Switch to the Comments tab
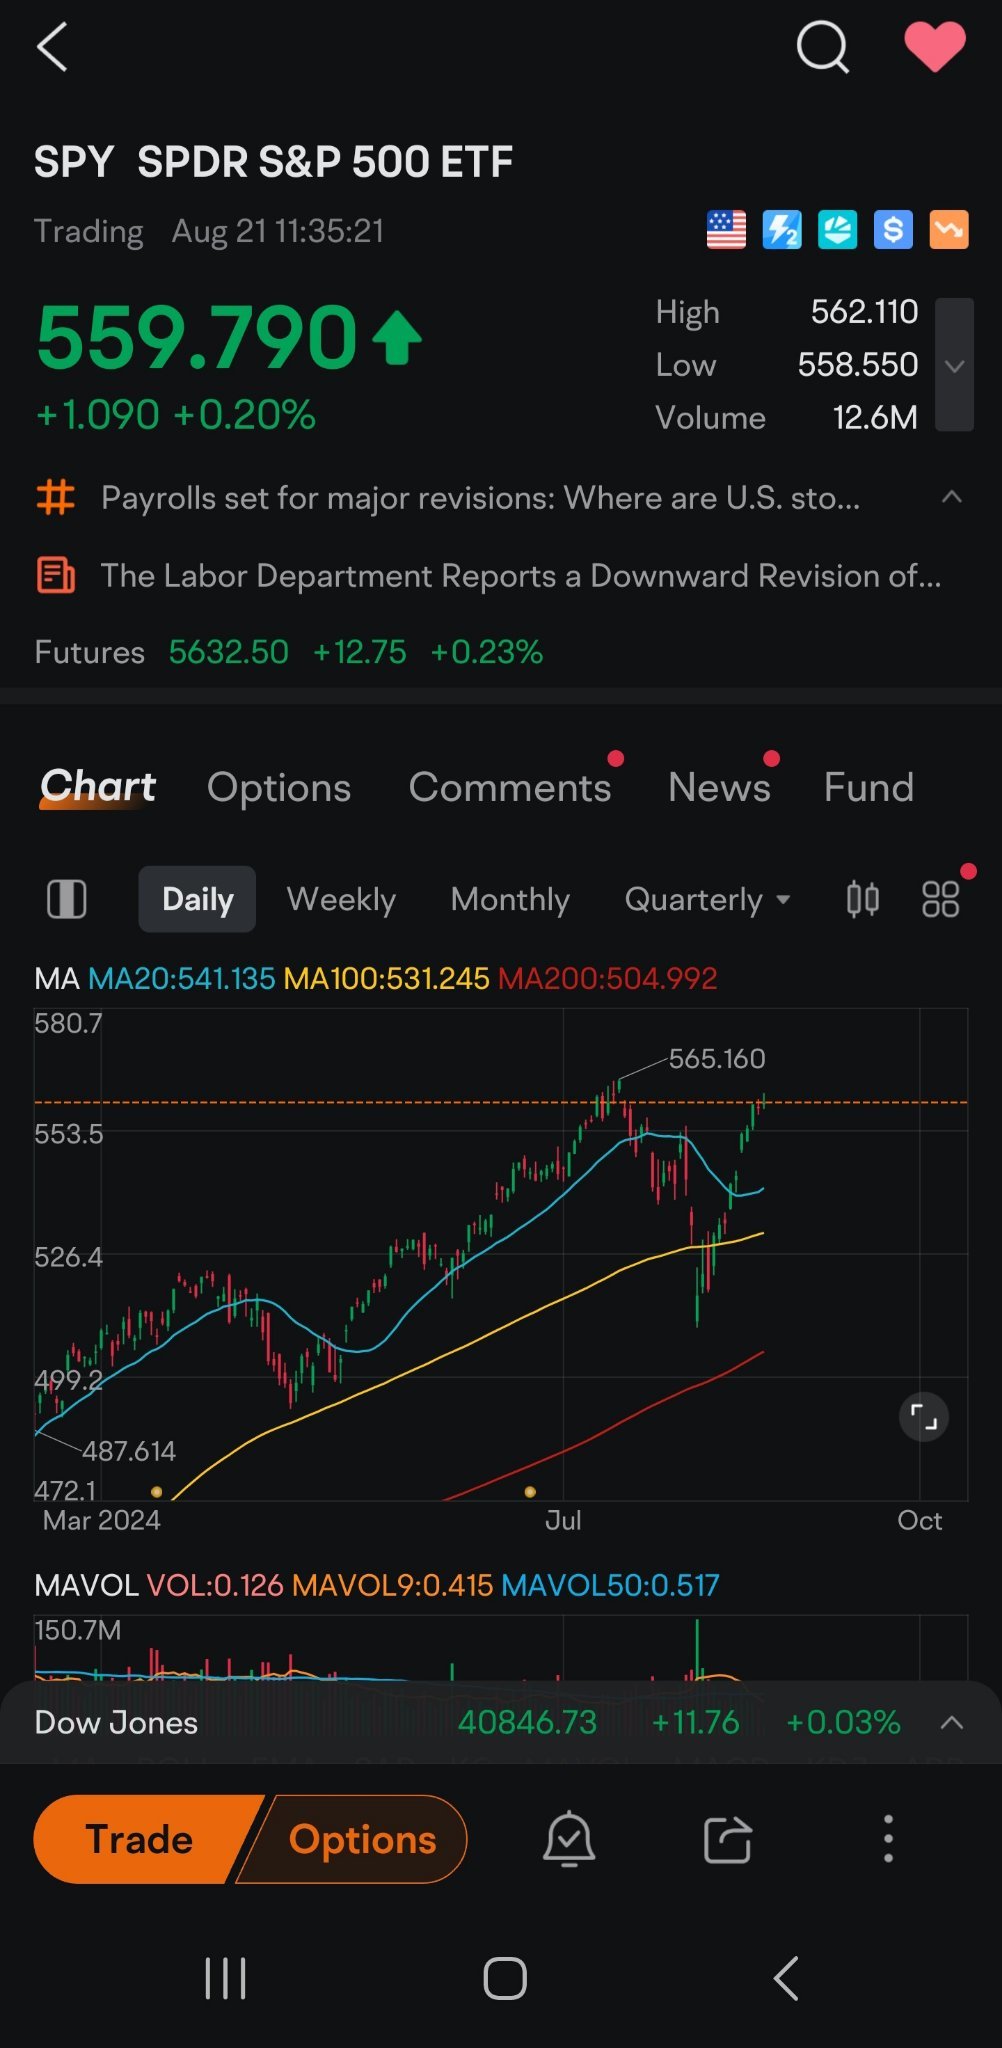1002x2048 pixels. [x=510, y=788]
